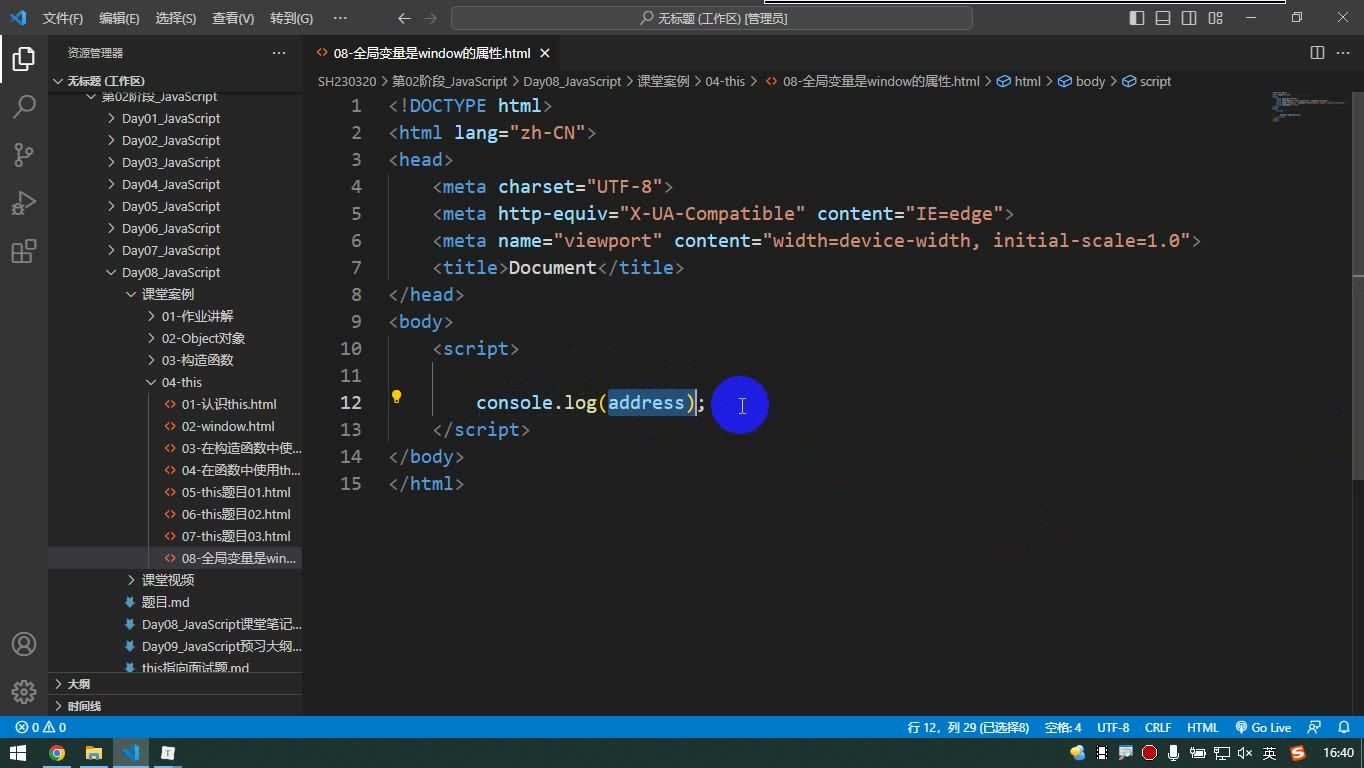
Task: Go forward using the title bar arrow
Action: coord(430,18)
